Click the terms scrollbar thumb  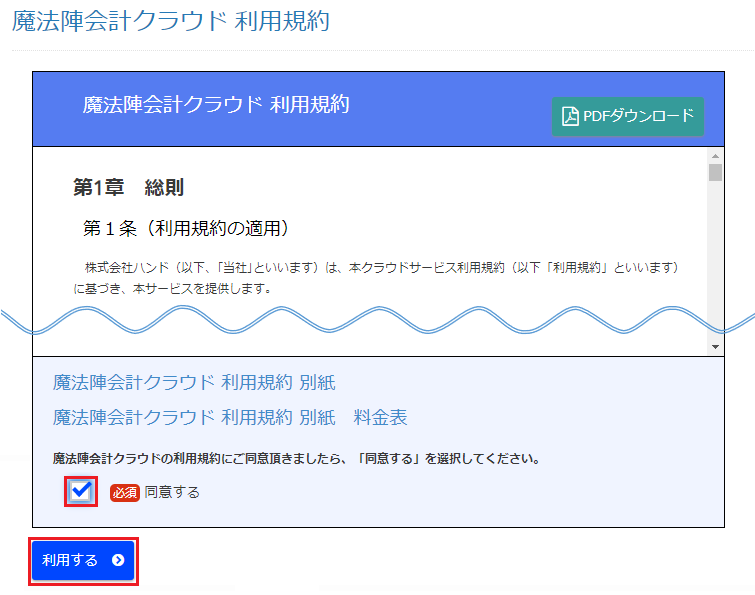coord(715,173)
